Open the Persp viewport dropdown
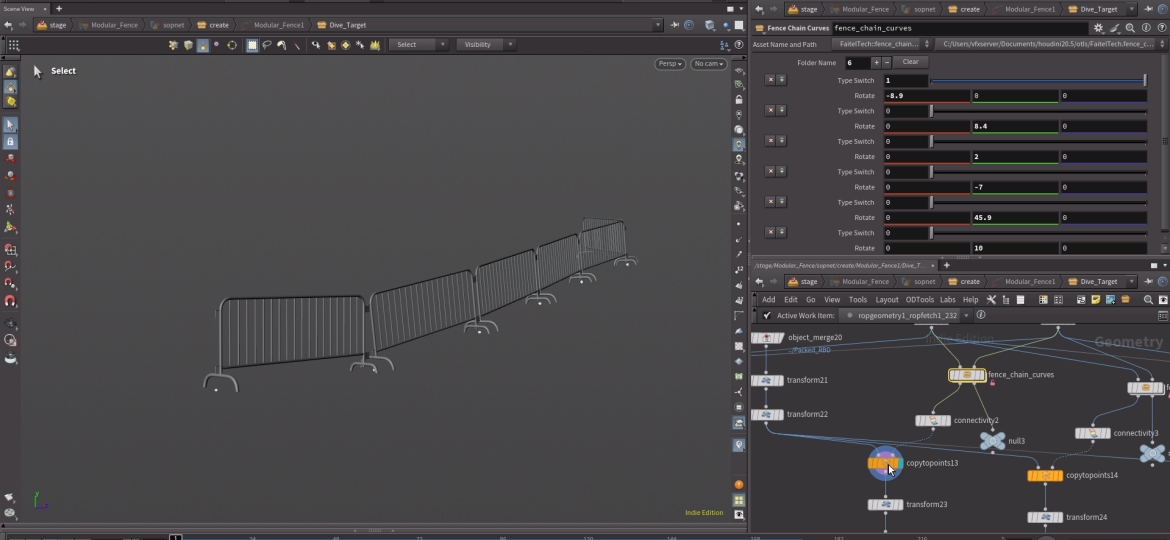The height and width of the screenshot is (540, 1170). [669, 64]
